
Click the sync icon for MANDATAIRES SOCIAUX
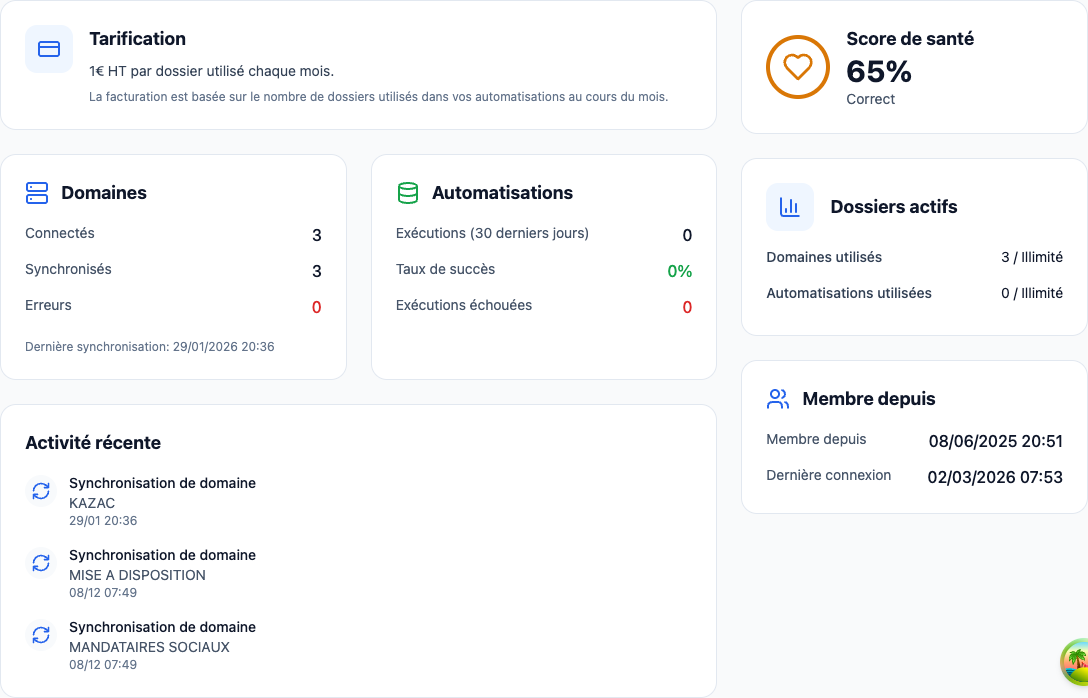point(40,635)
